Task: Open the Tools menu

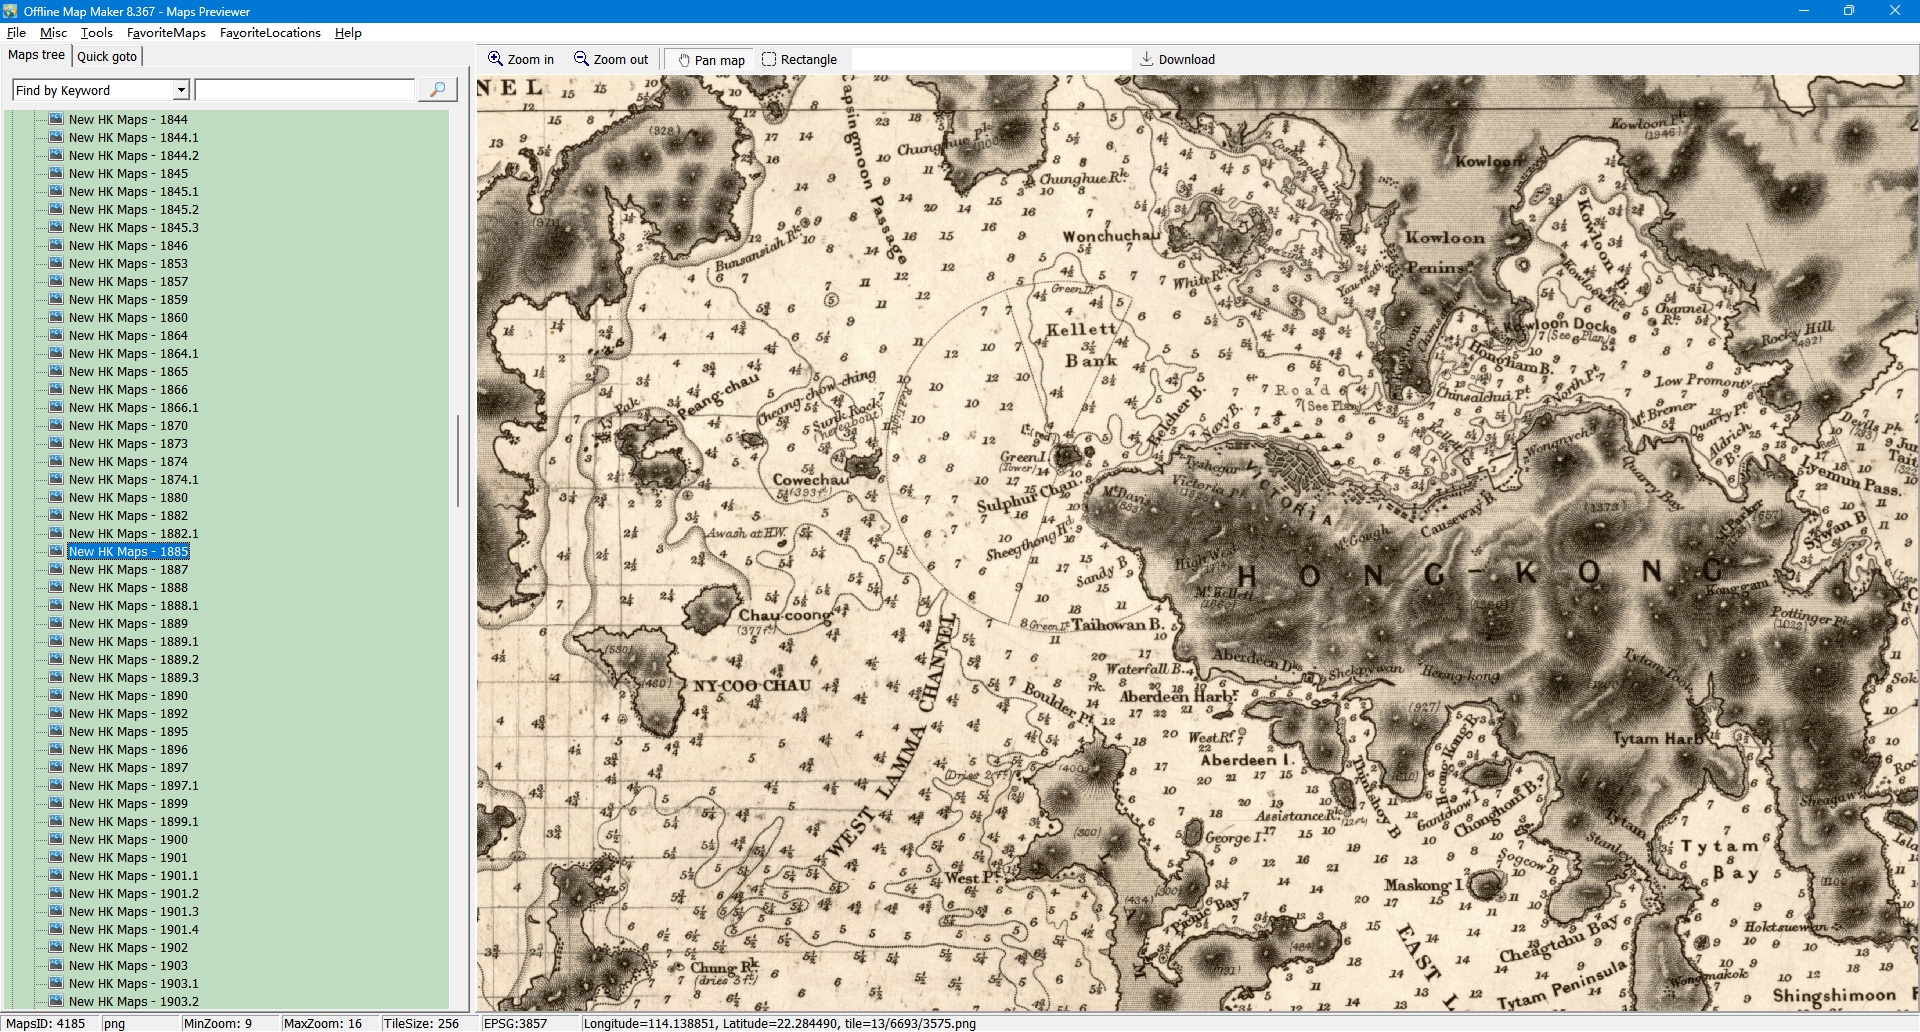Action: 97,33
